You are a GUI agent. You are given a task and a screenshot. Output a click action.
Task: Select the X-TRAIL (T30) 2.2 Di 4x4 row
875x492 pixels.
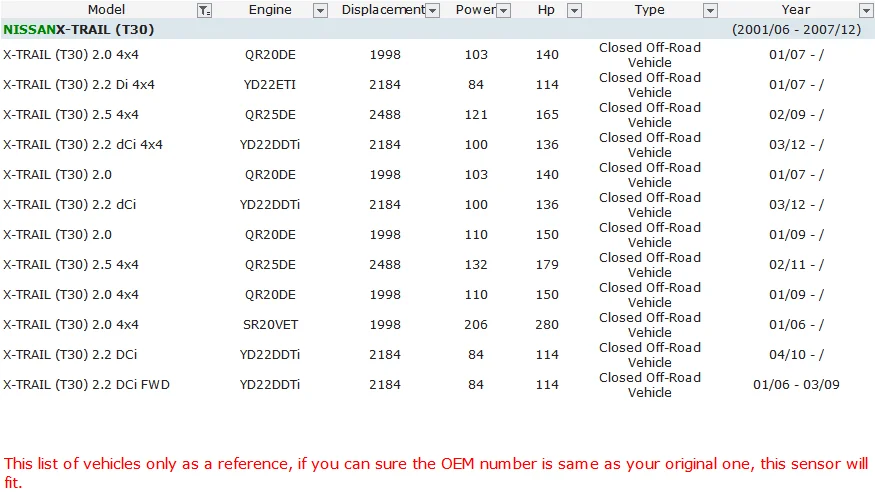click(438, 85)
